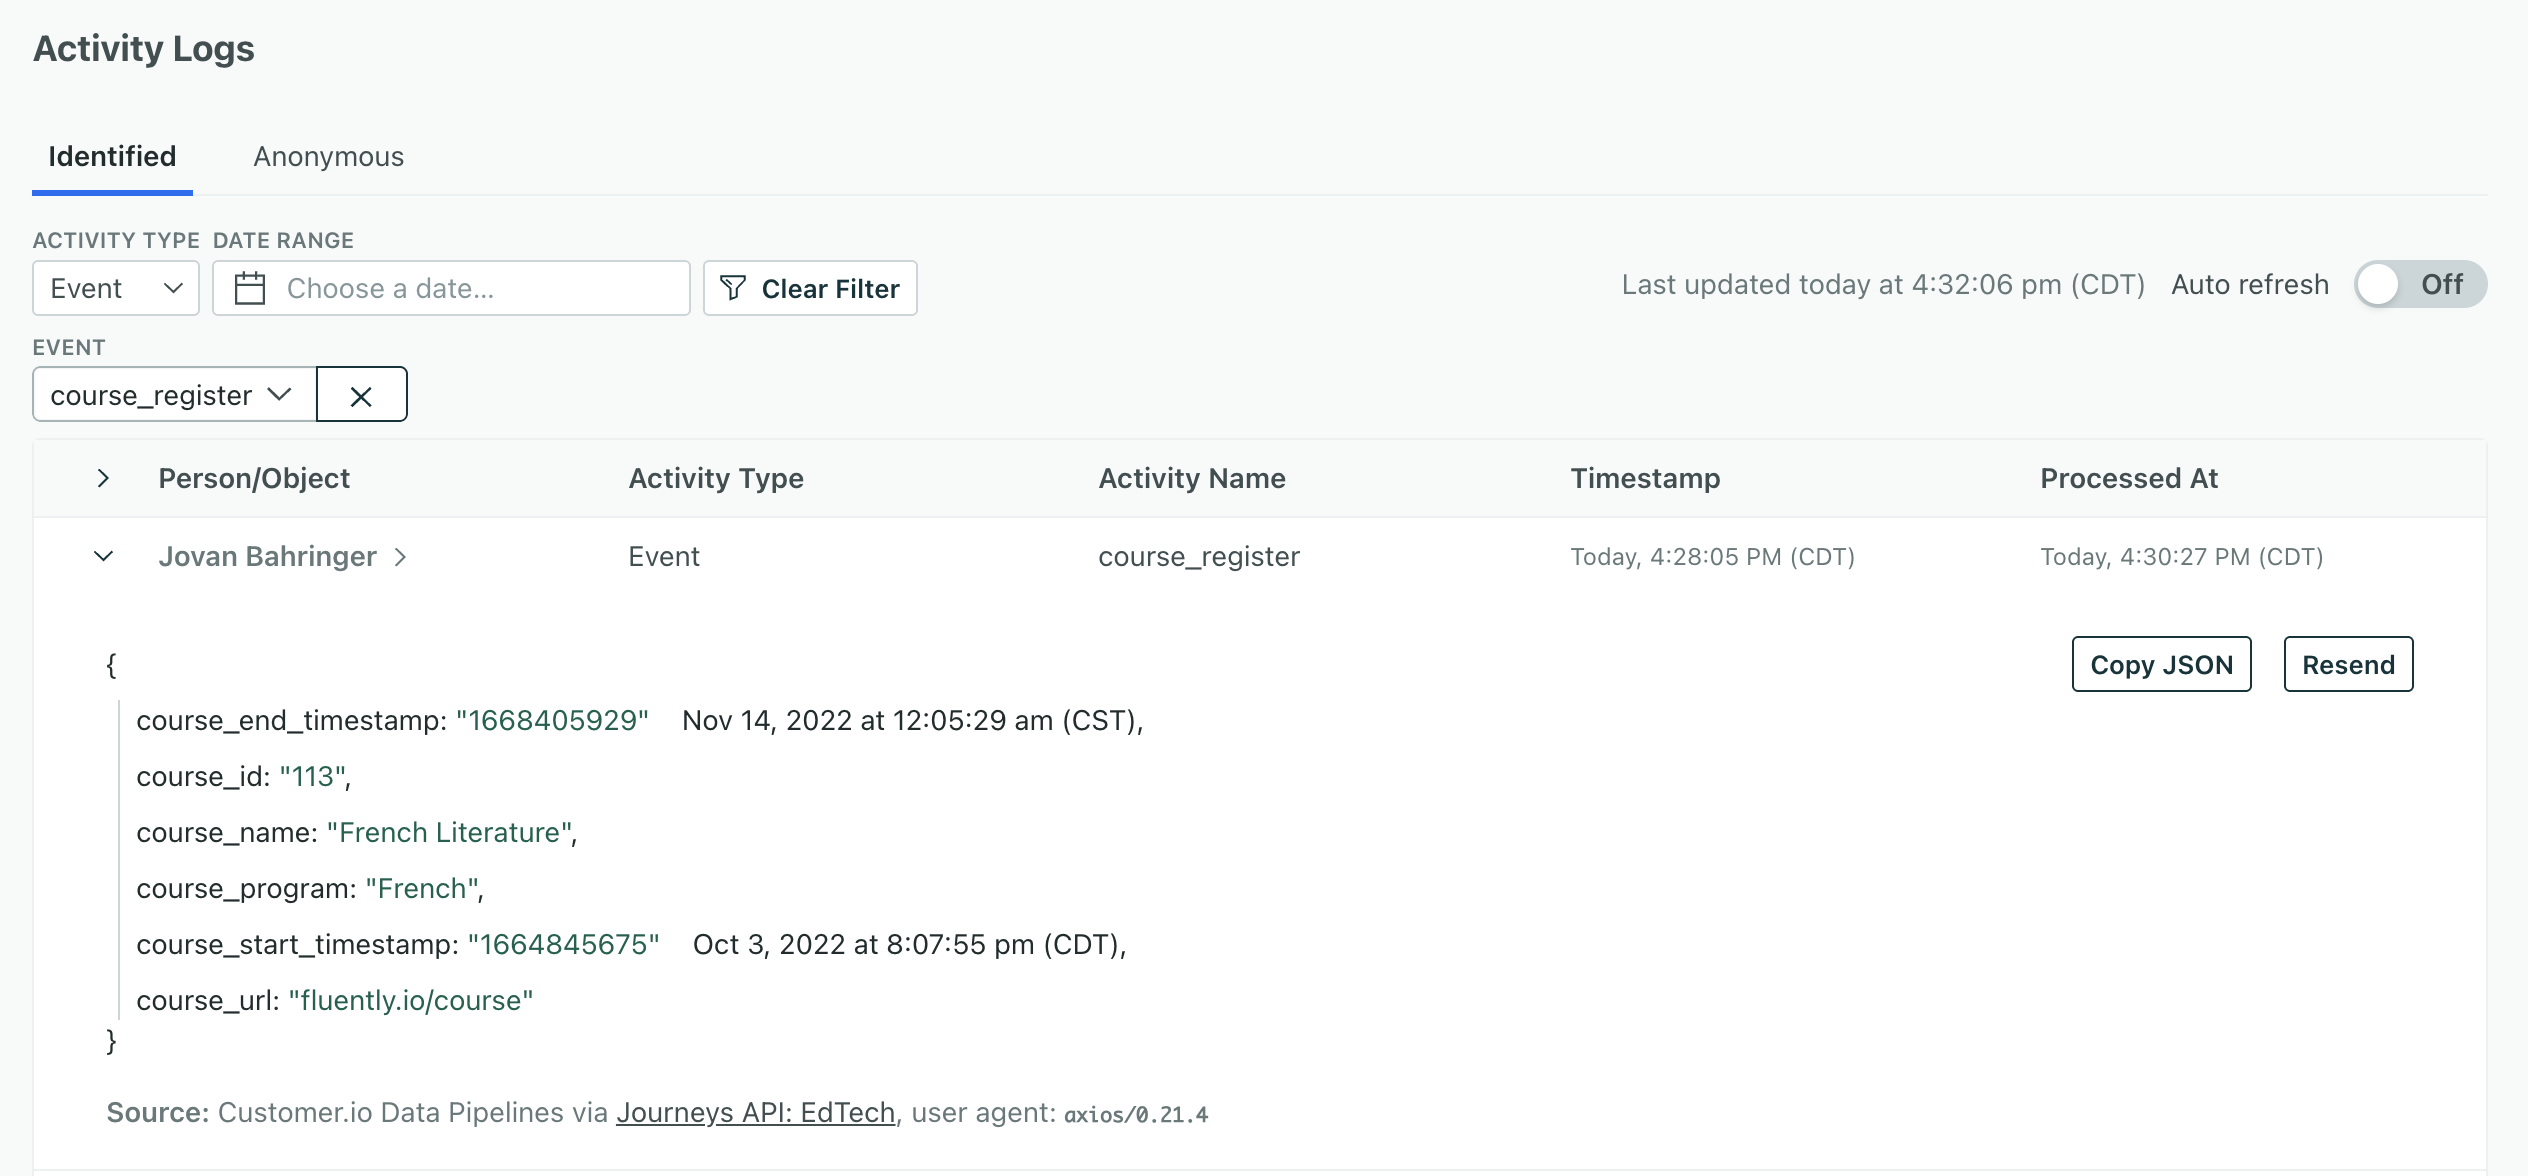2528x1176 pixels.
Task: Clear the course_register filter with the X icon
Action: [362, 394]
